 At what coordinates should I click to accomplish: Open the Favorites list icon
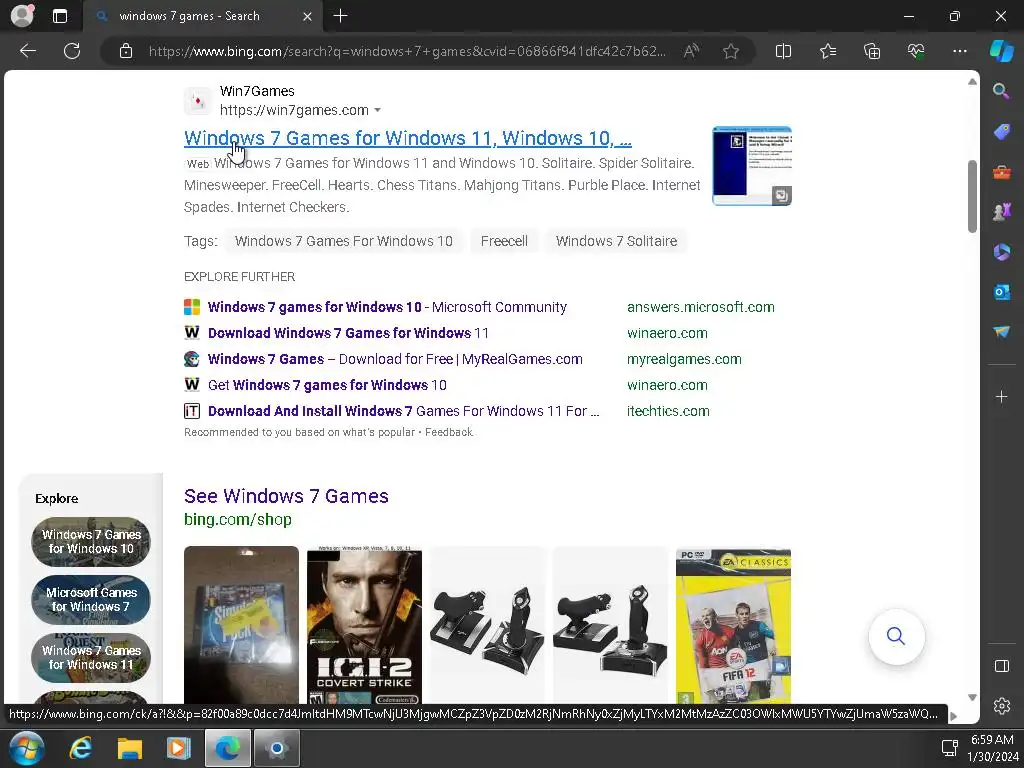pyautogui.click(x=827, y=51)
